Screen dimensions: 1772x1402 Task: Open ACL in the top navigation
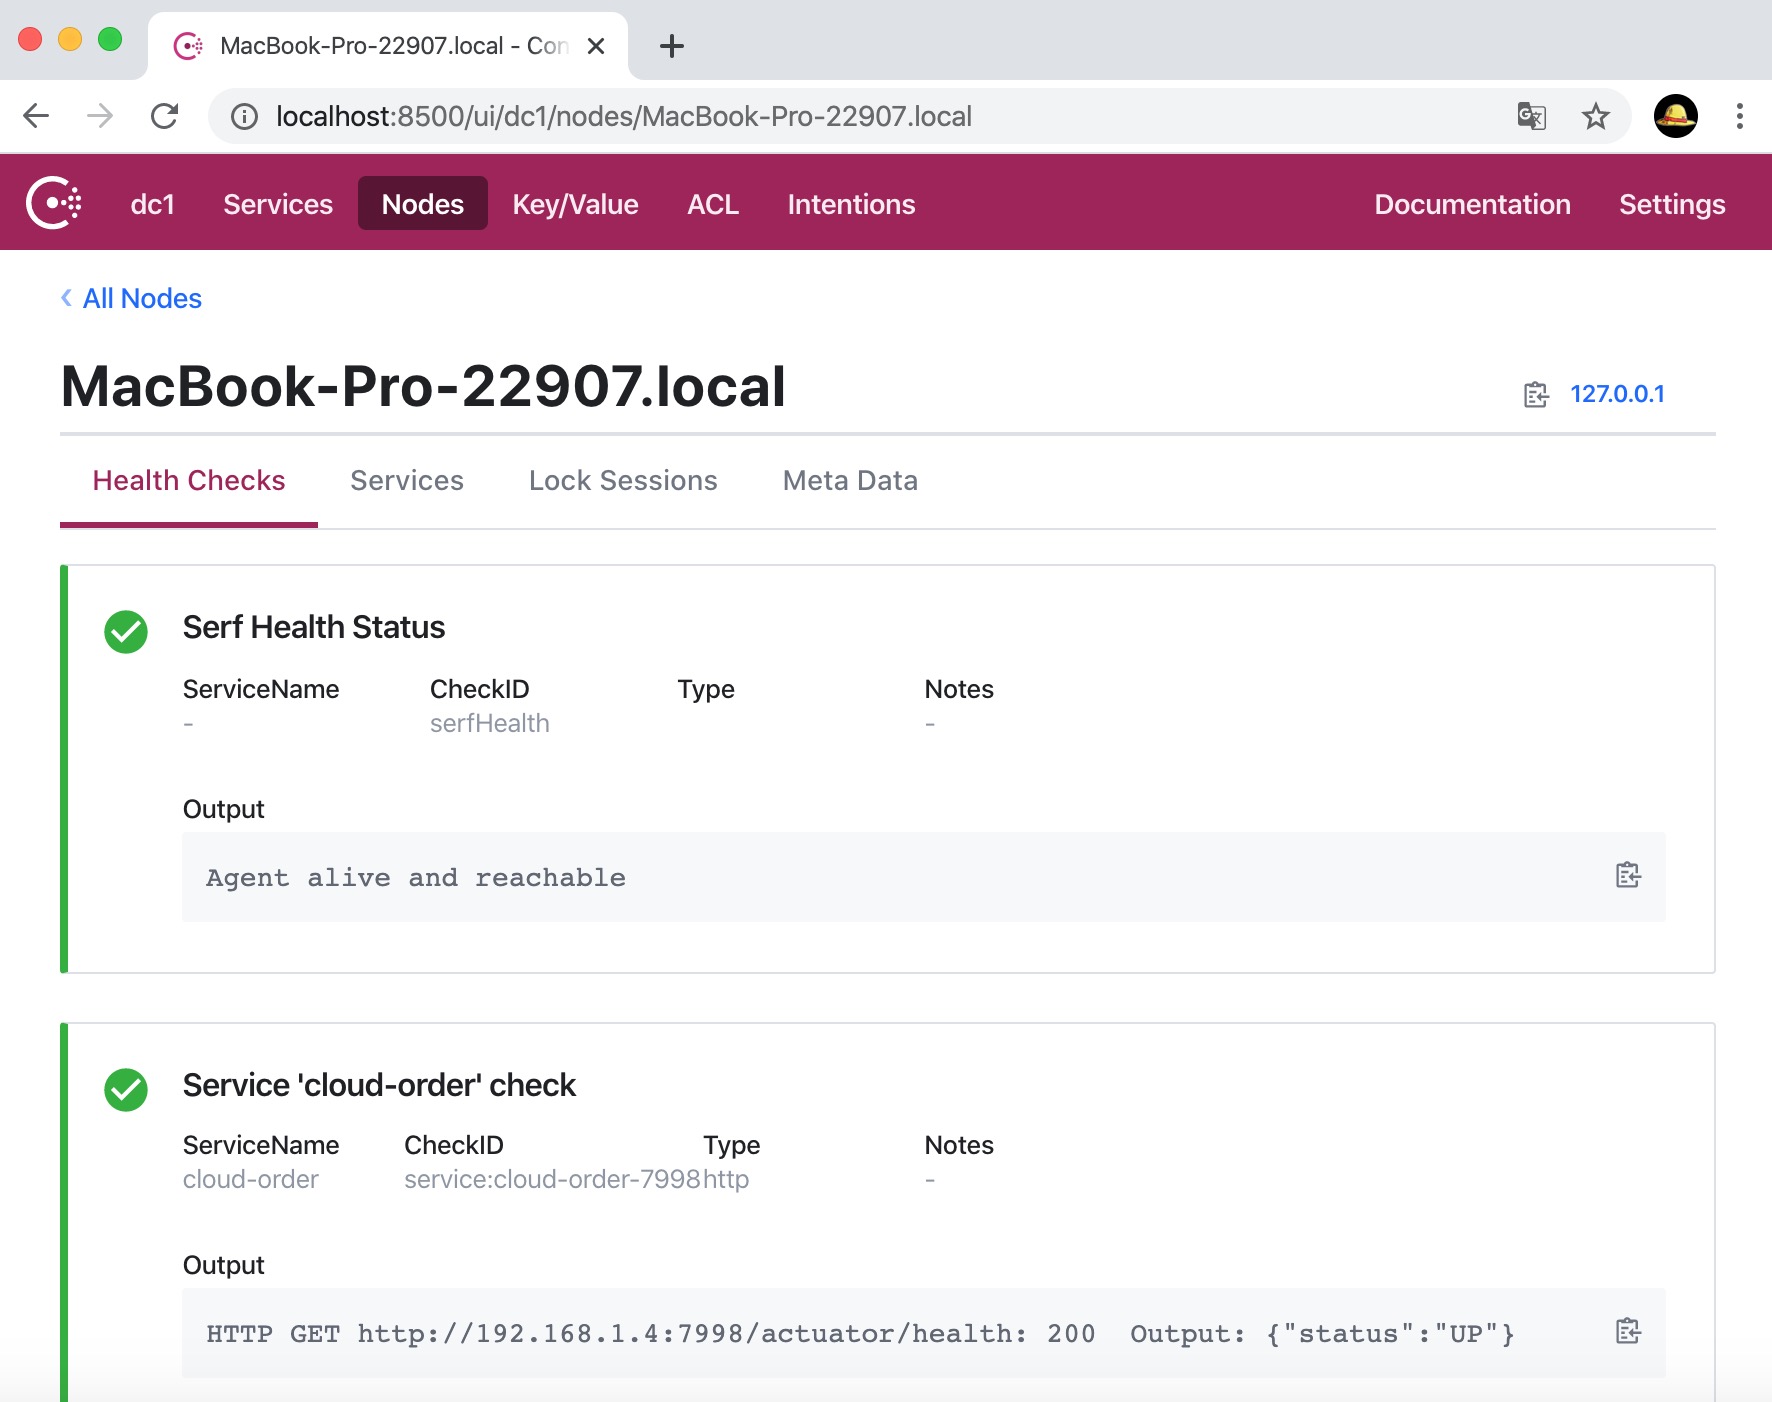[x=713, y=204]
